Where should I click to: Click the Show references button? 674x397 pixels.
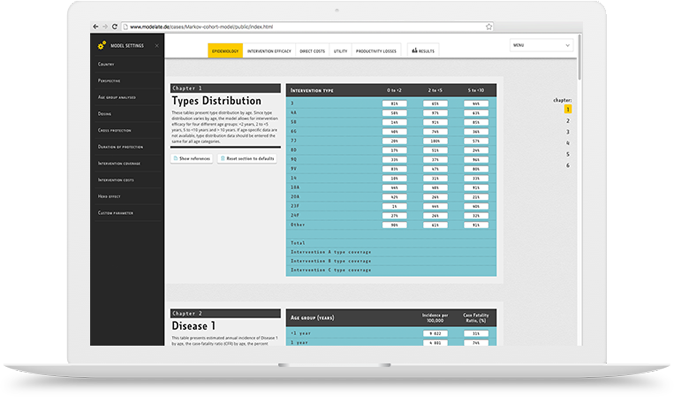click(x=192, y=159)
